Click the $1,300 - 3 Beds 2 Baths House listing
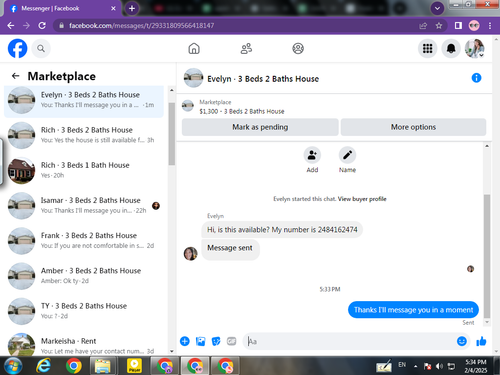The width and height of the screenshot is (500, 375). [242, 111]
